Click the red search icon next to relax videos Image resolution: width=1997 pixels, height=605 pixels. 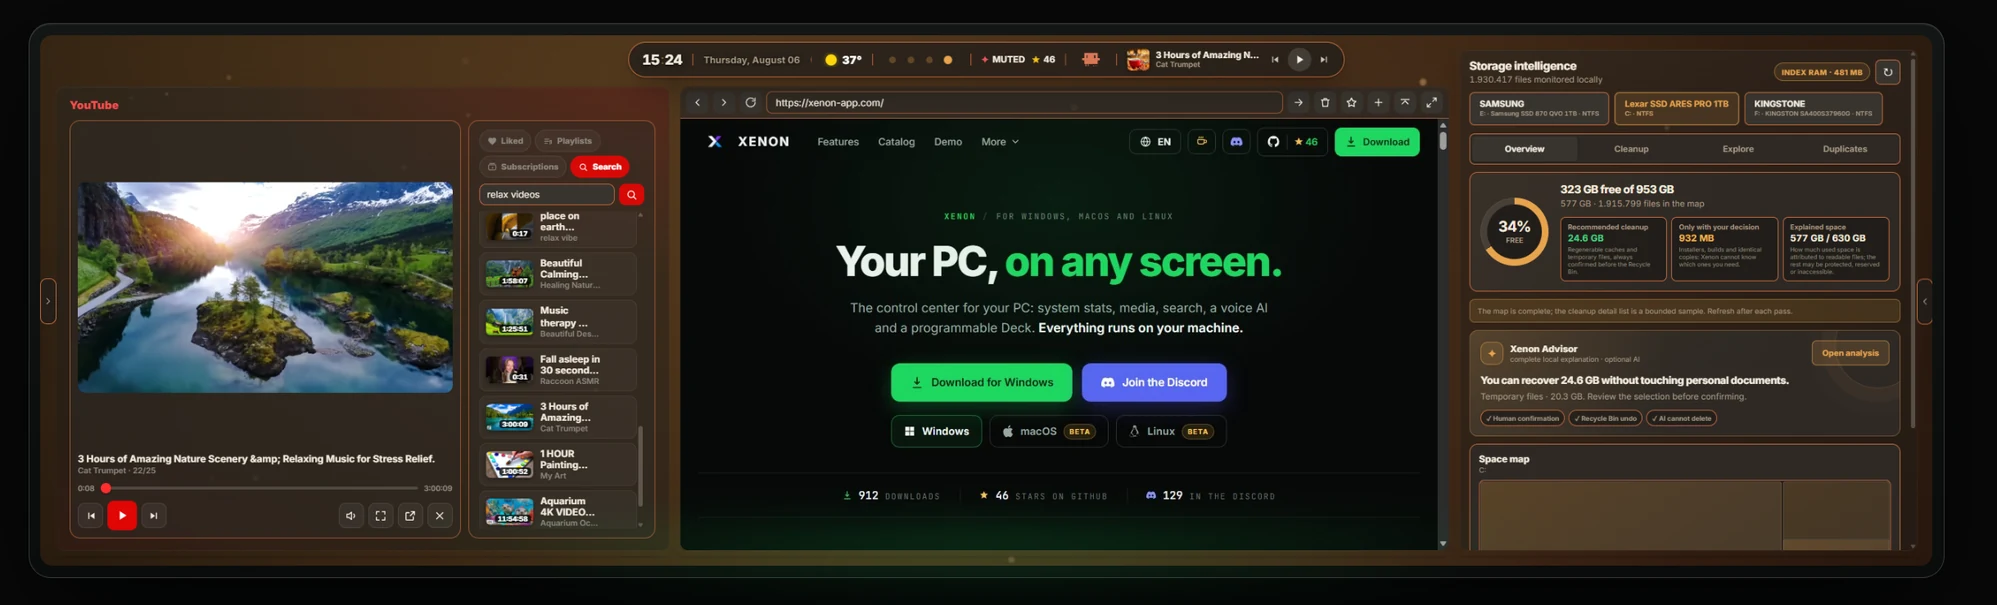click(631, 195)
